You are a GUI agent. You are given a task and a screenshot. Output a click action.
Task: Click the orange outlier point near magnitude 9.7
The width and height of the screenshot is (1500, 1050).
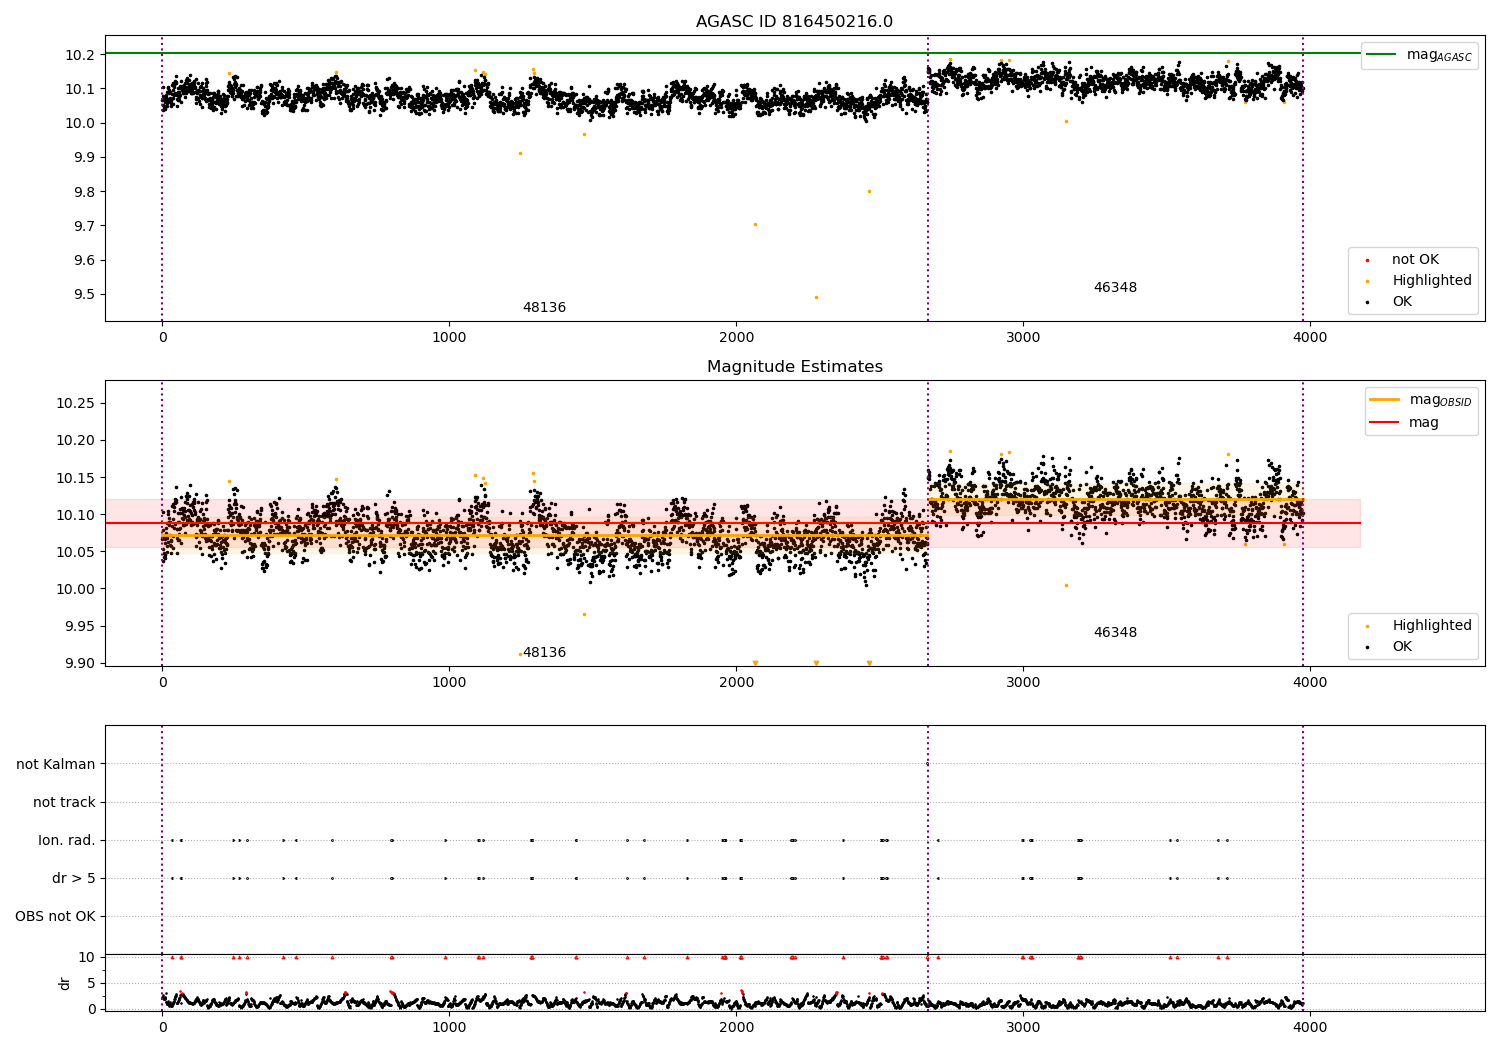(755, 224)
